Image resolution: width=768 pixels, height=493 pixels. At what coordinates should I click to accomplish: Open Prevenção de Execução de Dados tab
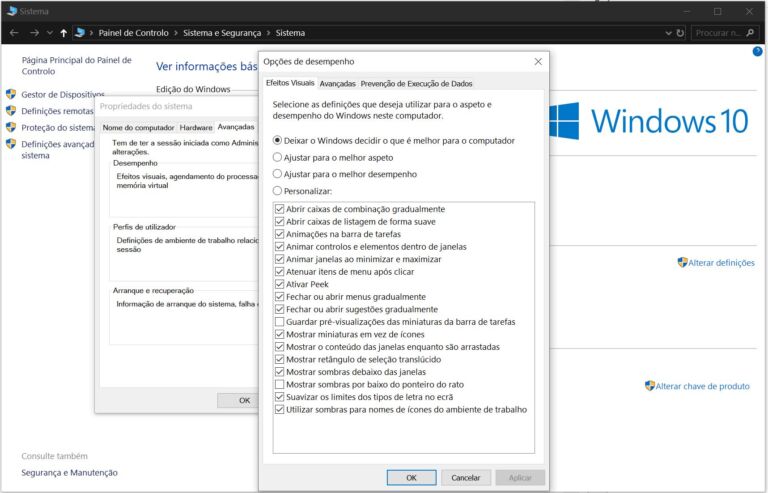(416, 84)
